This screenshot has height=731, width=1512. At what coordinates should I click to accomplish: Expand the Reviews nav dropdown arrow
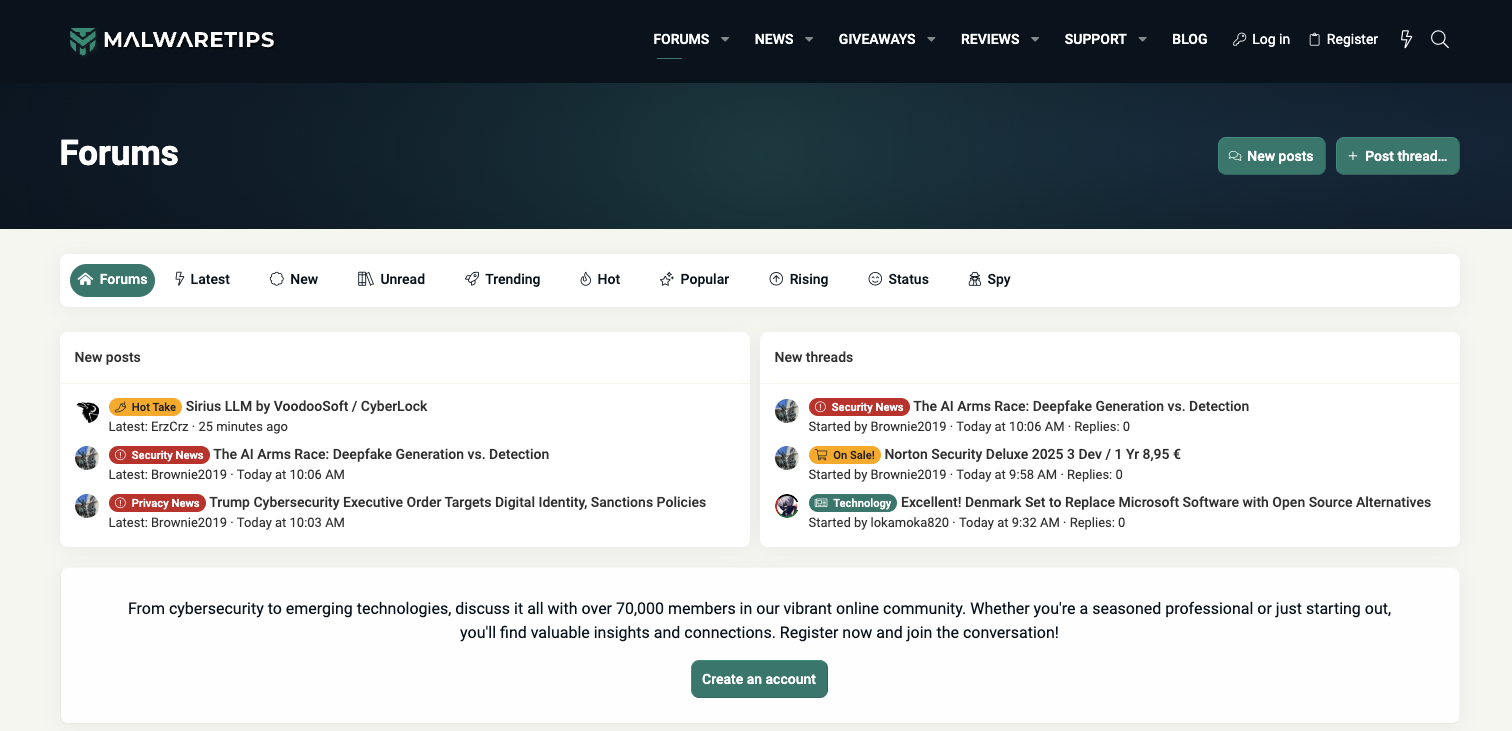(1035, 39)
